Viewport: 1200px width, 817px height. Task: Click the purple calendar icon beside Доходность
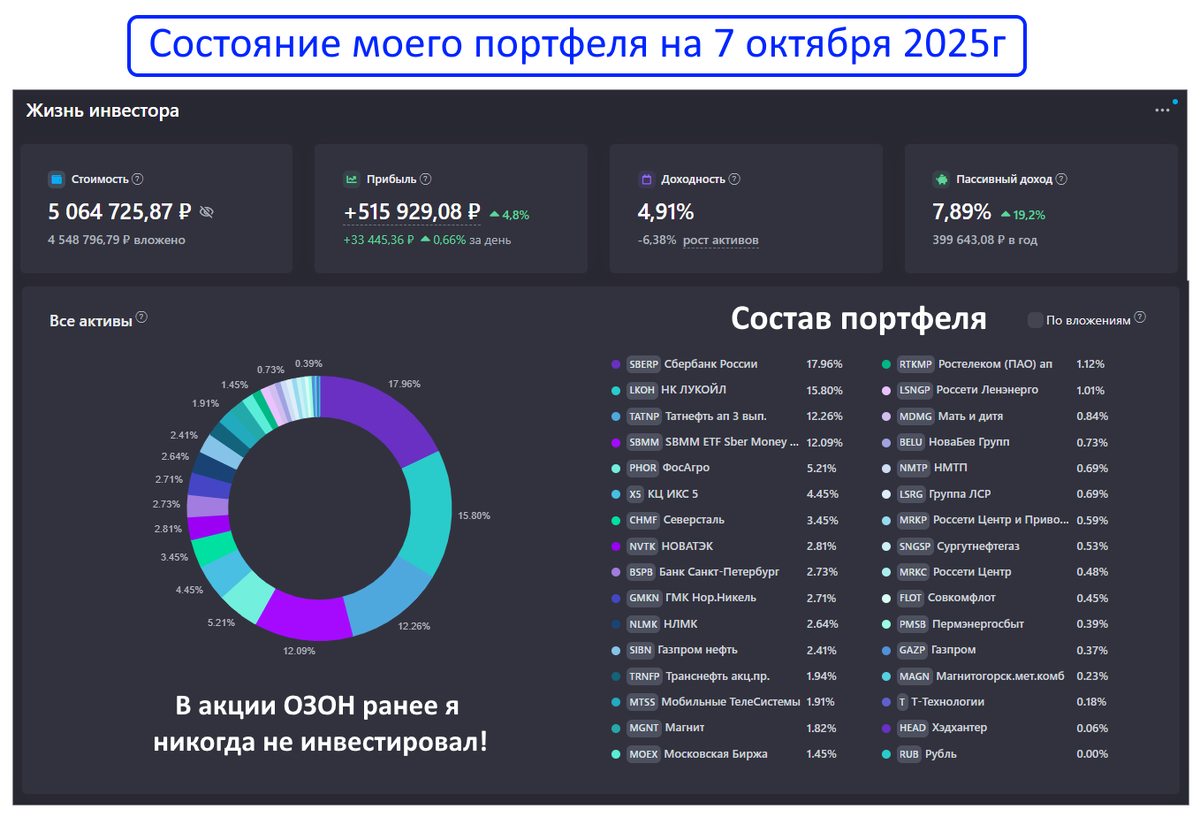click(x=647, y=180)
